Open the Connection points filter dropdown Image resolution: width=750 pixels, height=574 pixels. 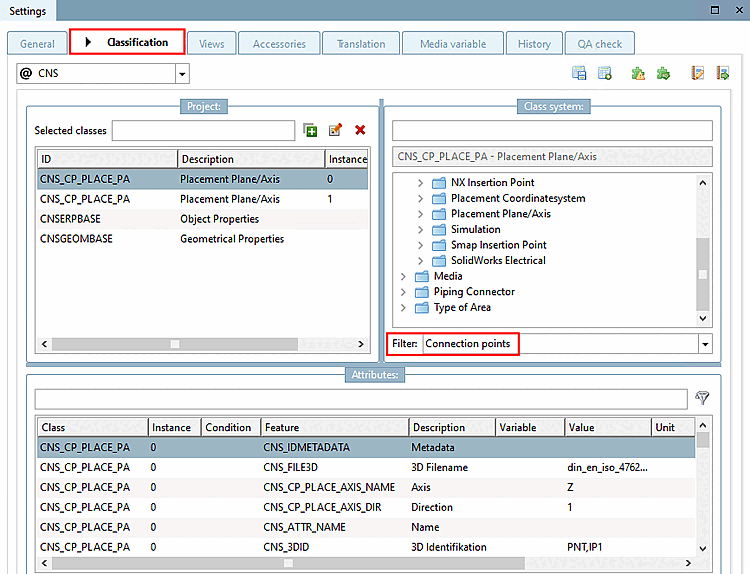coord(705,344)
